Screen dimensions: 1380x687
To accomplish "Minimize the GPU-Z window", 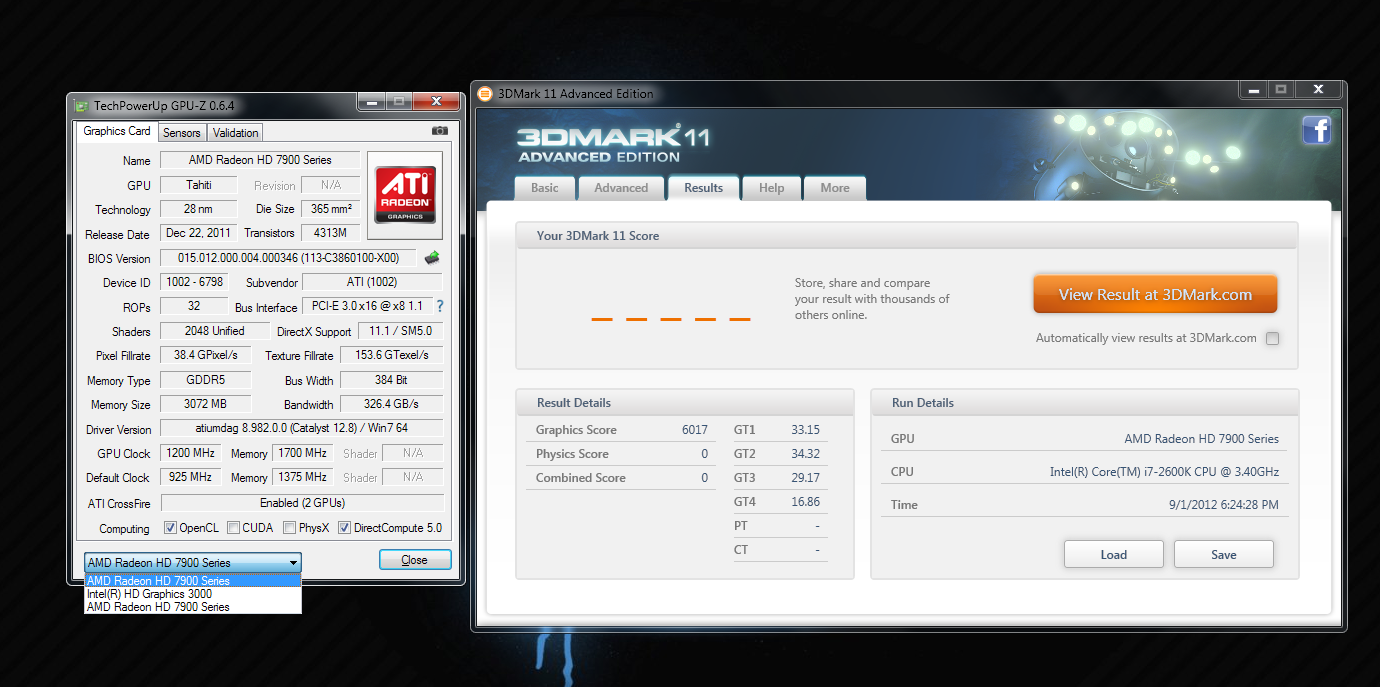I will click(x=372, y=102).
